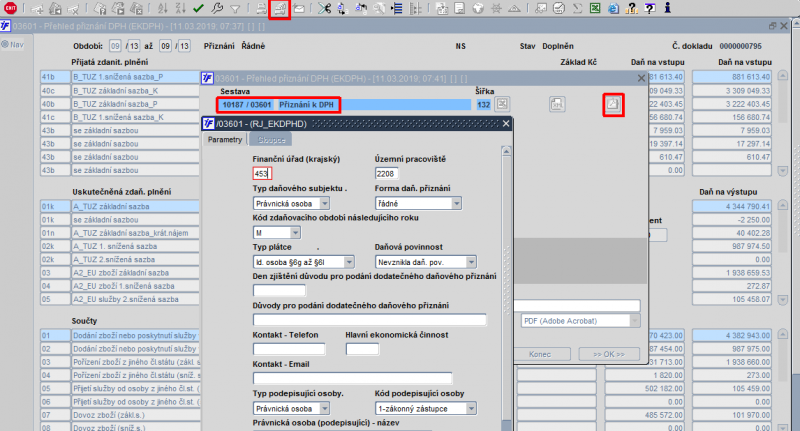Click the funnel filter icon
The height and width of the screenshot is (431, 800).
point(235,9)
